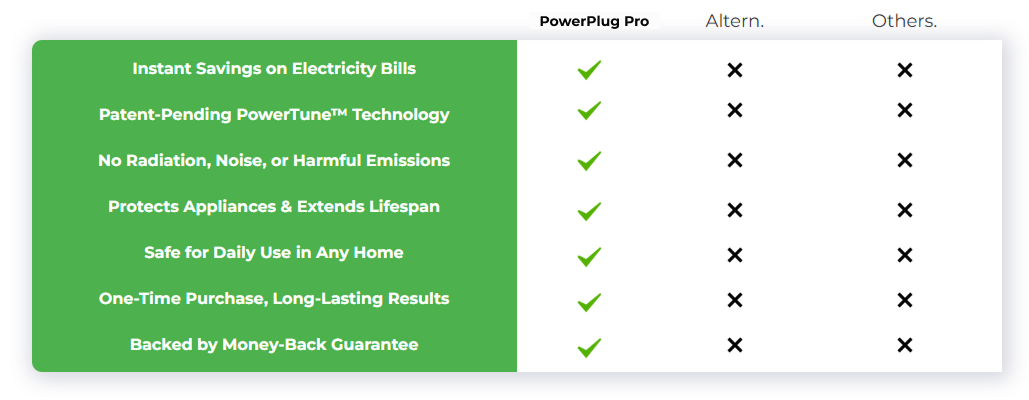Image resolution: width=1029 pixels, height=400 pixels.
Task: Click the green checkmark for Instant Savings
Action: (x=589, y=70)
